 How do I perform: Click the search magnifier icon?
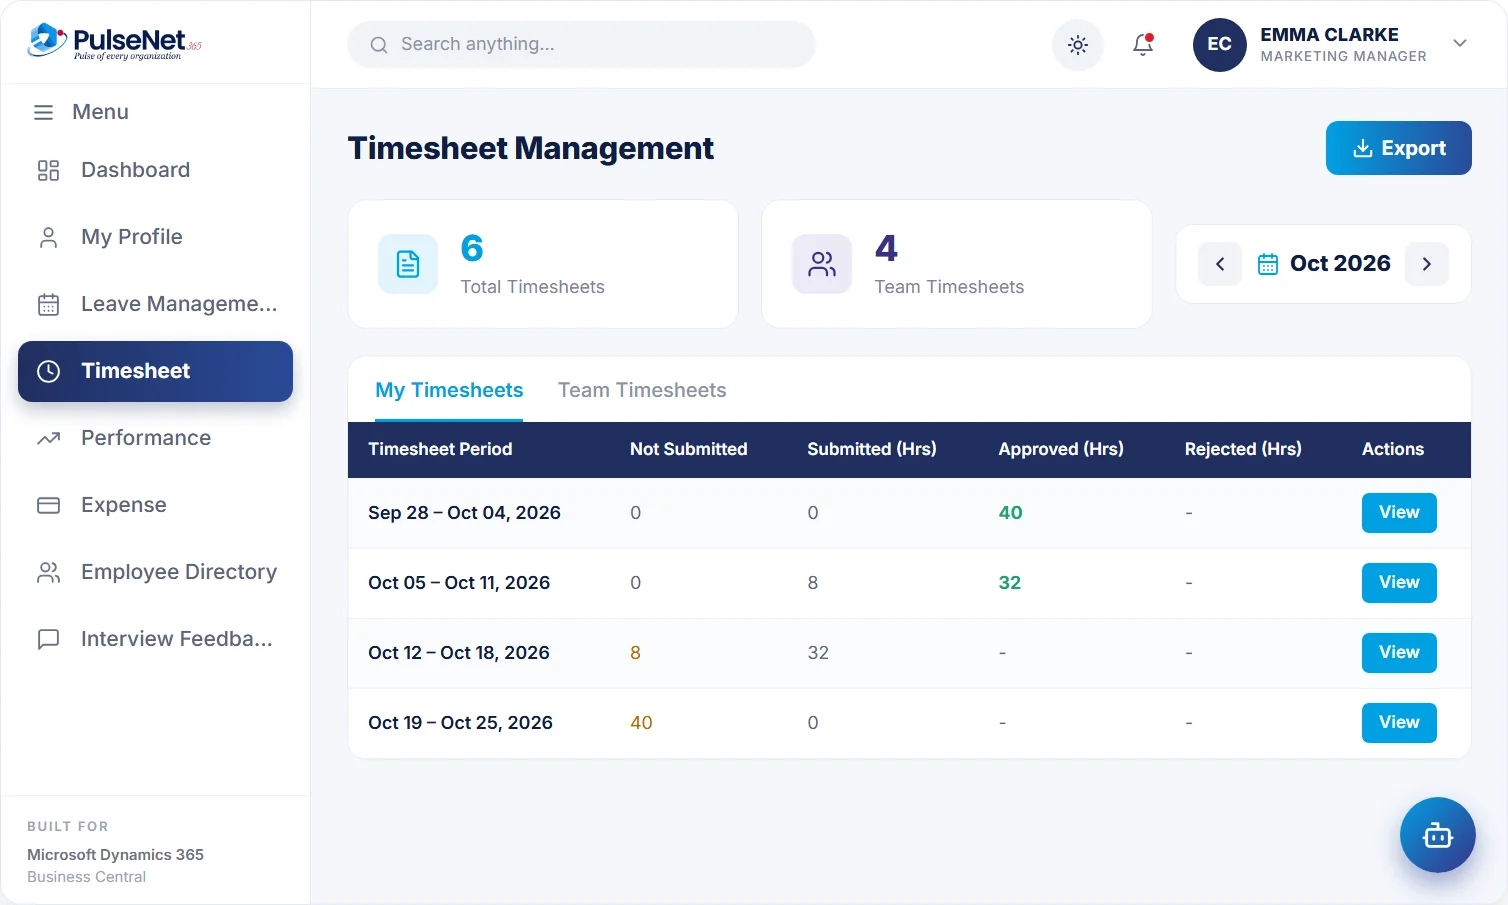coord(379,44)
